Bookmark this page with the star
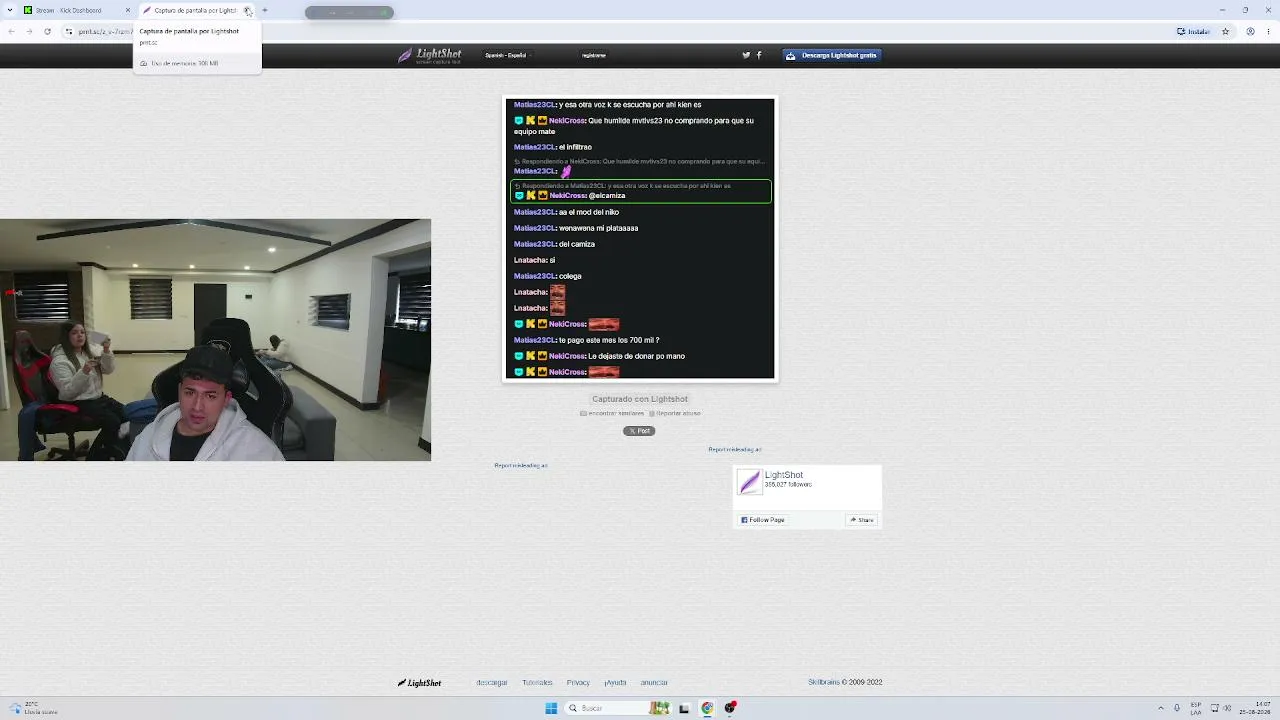1280x720 pixels. tap(1225, 31)
